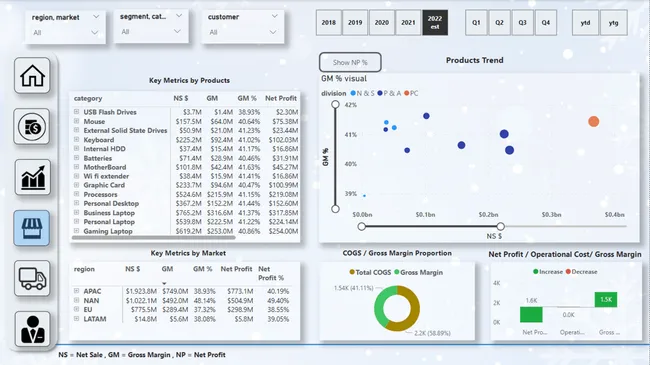Viewport: 650px width, 365px height.
Task: Open the marketing store icon page
Action: 32,228
